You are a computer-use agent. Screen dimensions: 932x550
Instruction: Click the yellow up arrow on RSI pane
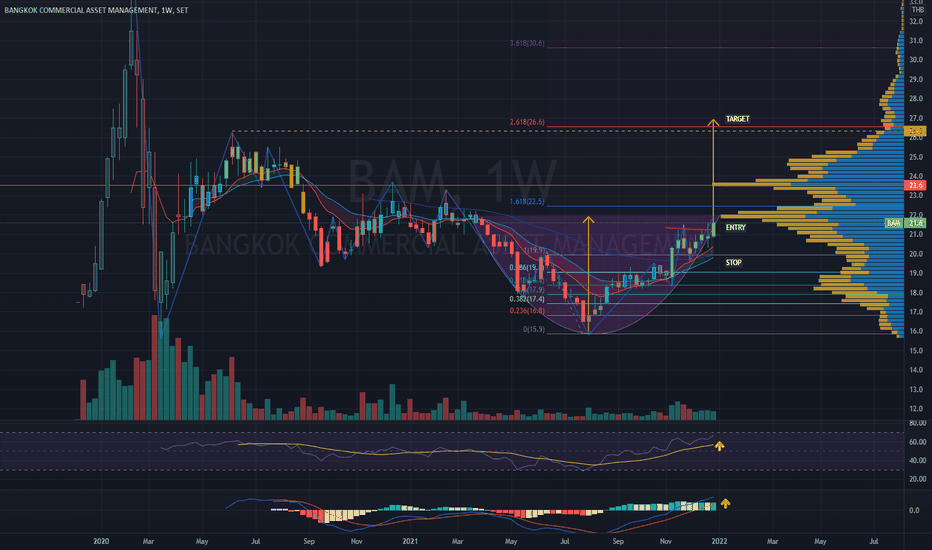[719, 445]
